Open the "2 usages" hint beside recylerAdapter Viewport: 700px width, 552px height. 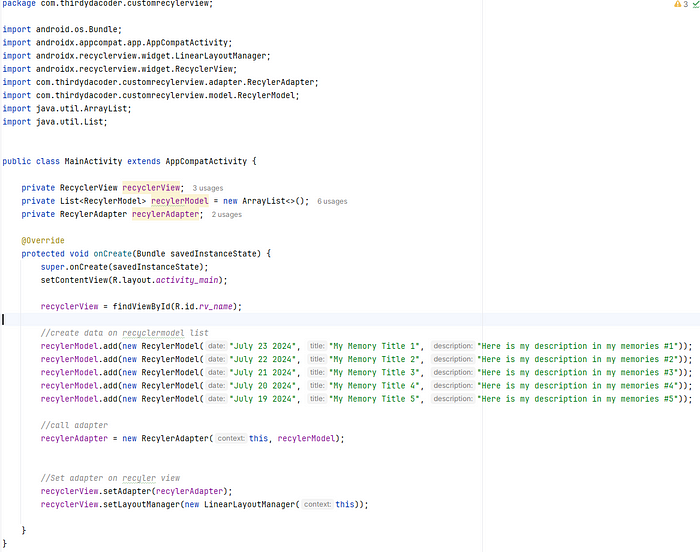227,214
